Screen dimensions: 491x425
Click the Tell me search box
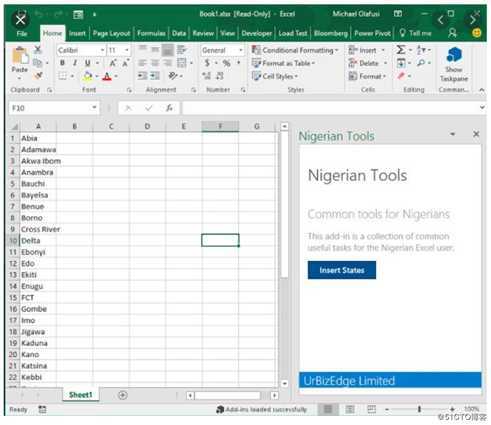415,33
